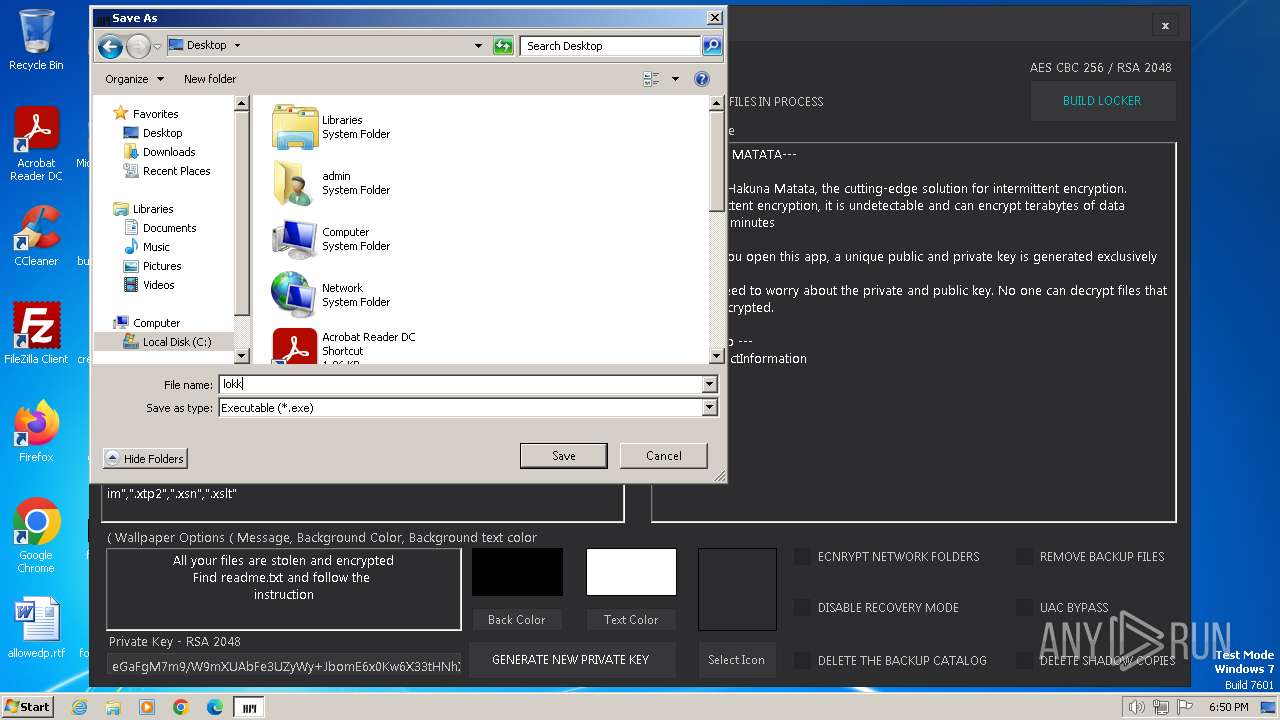Click the File name input field
This screenshot has height=720, width=1280.
(x=460, y=385)
